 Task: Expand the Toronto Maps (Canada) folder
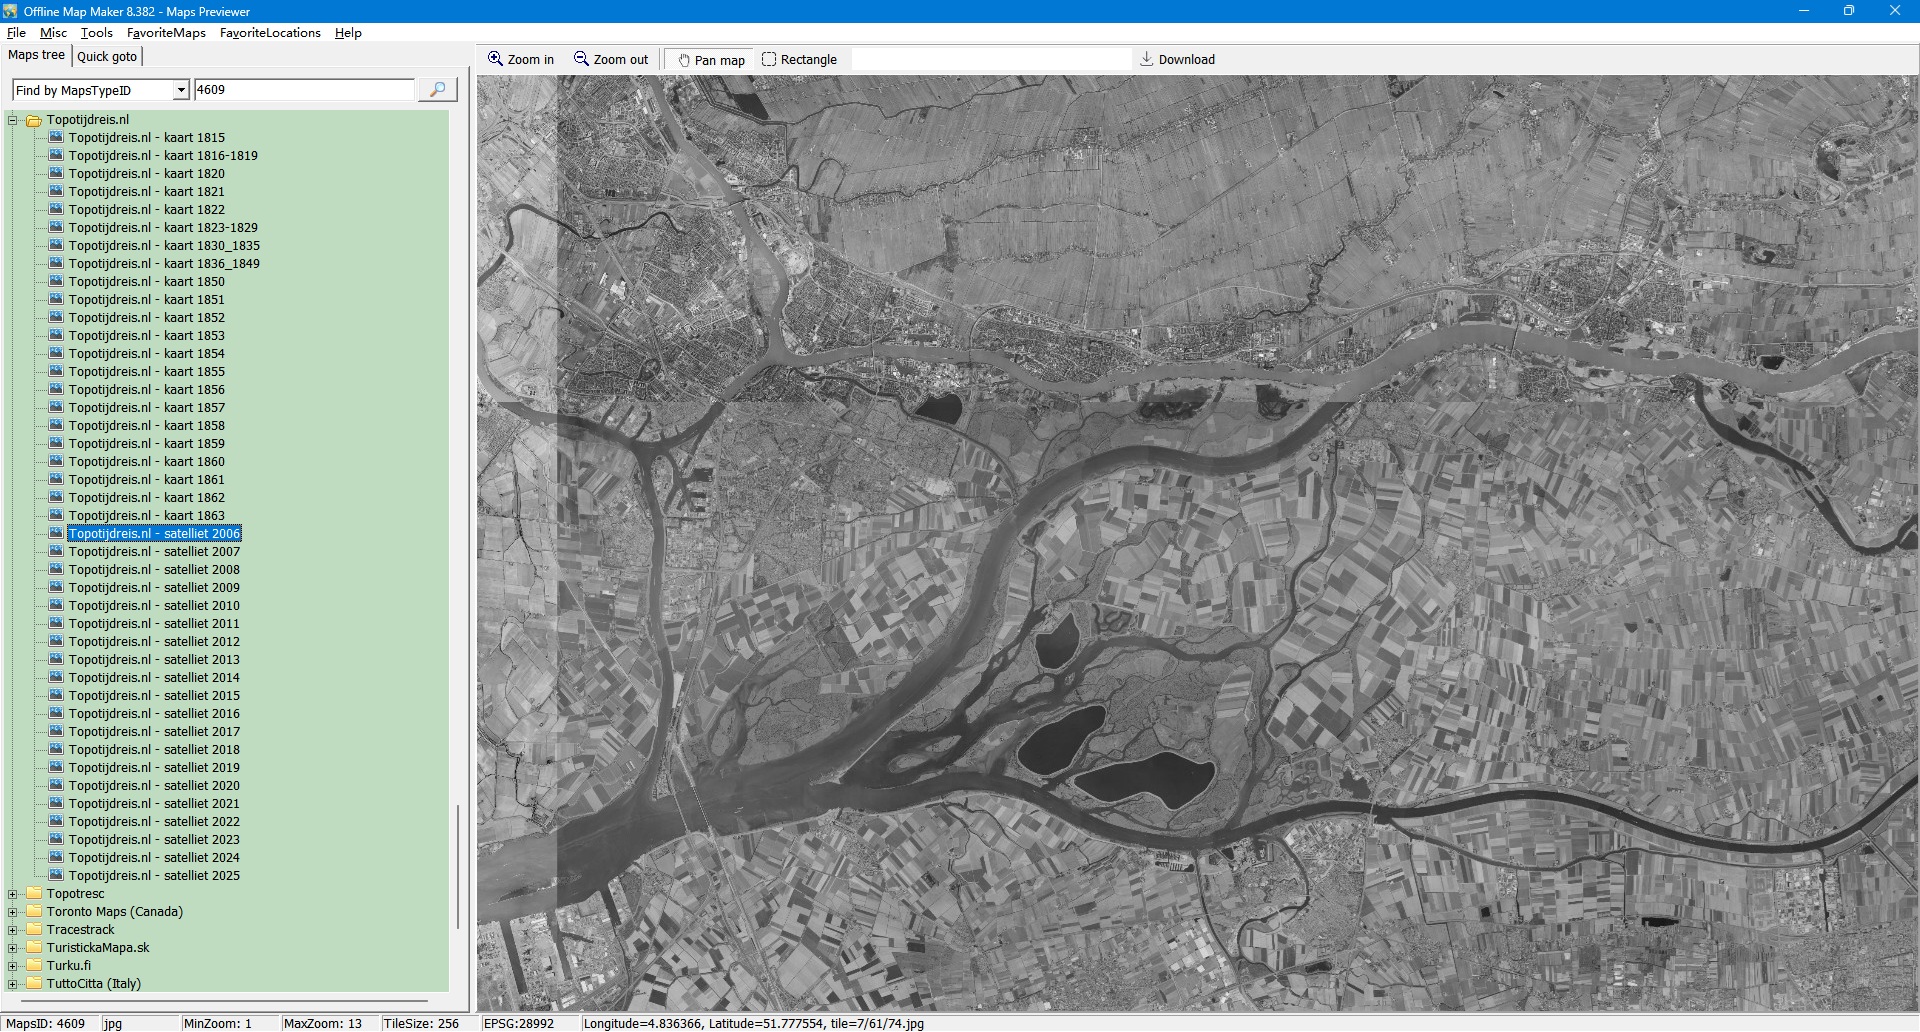(13, 912)
